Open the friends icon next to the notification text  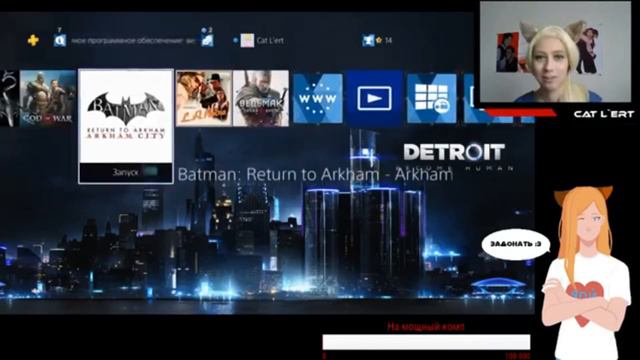click(207, 40)
